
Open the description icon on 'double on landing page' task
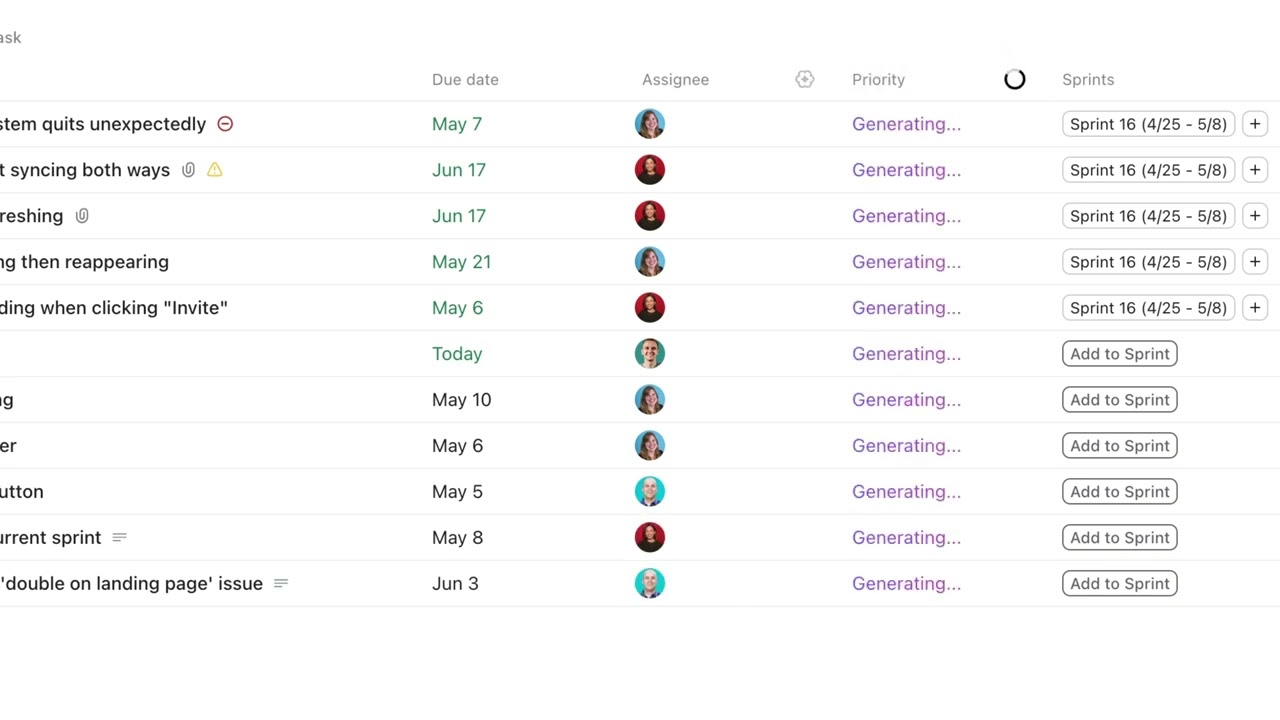tap(281, 584)
